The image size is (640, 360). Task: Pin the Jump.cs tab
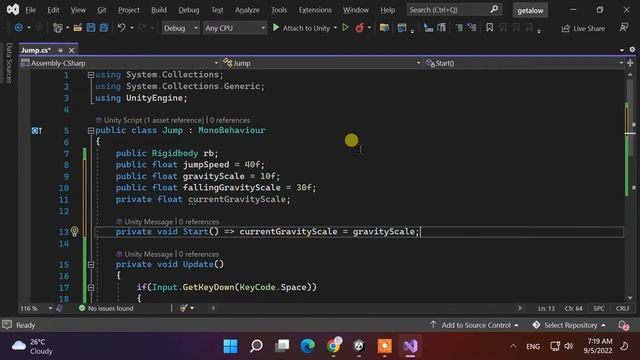pos(60,50)
